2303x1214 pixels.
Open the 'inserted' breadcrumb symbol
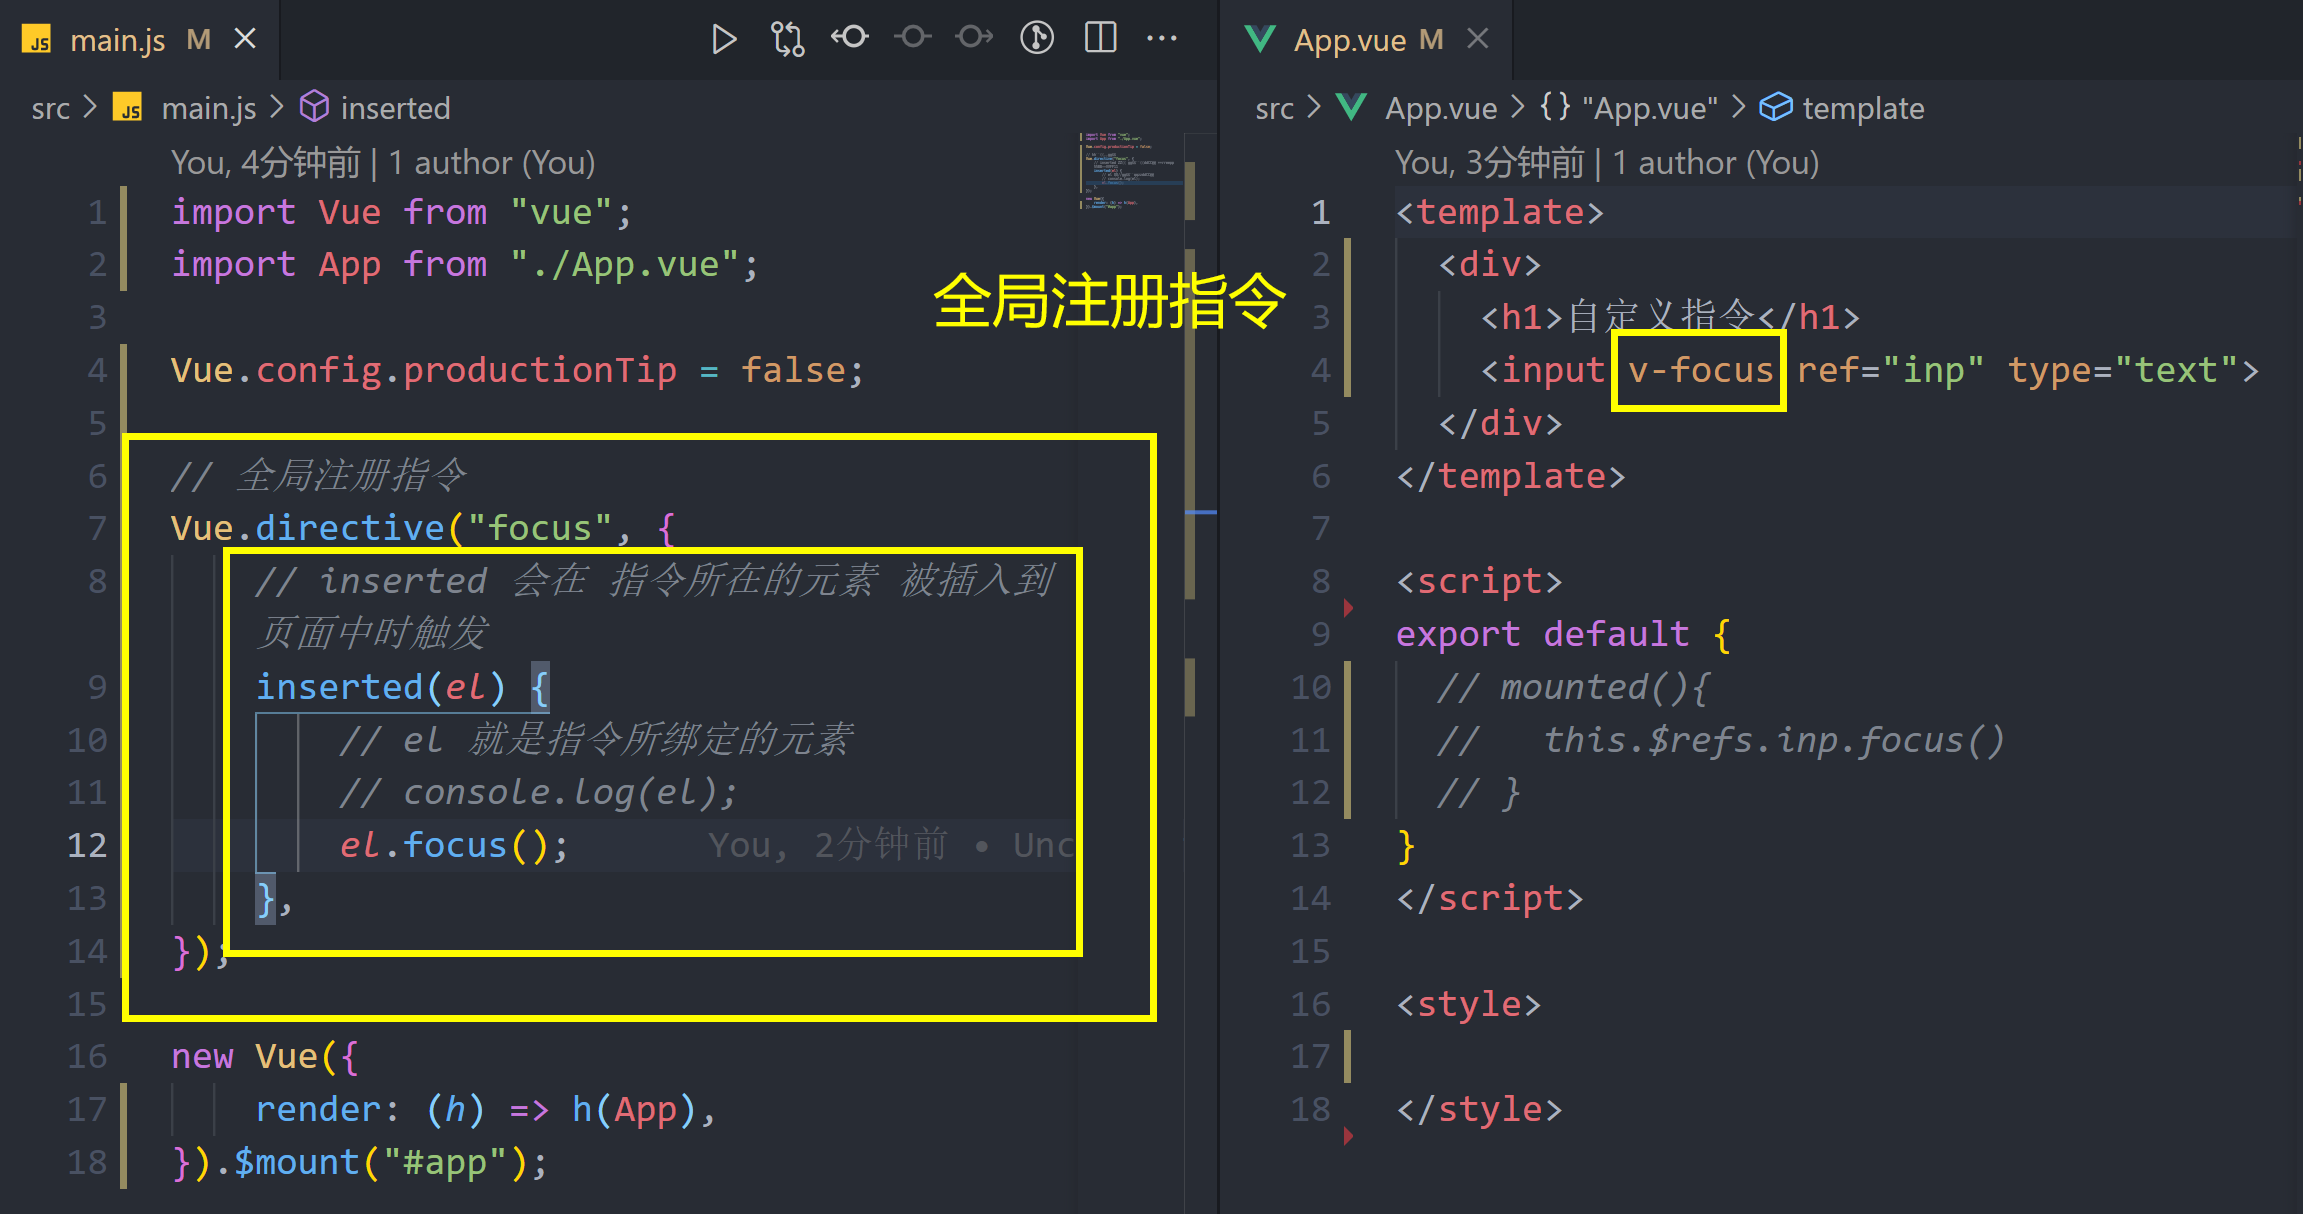tap(396, 108)
